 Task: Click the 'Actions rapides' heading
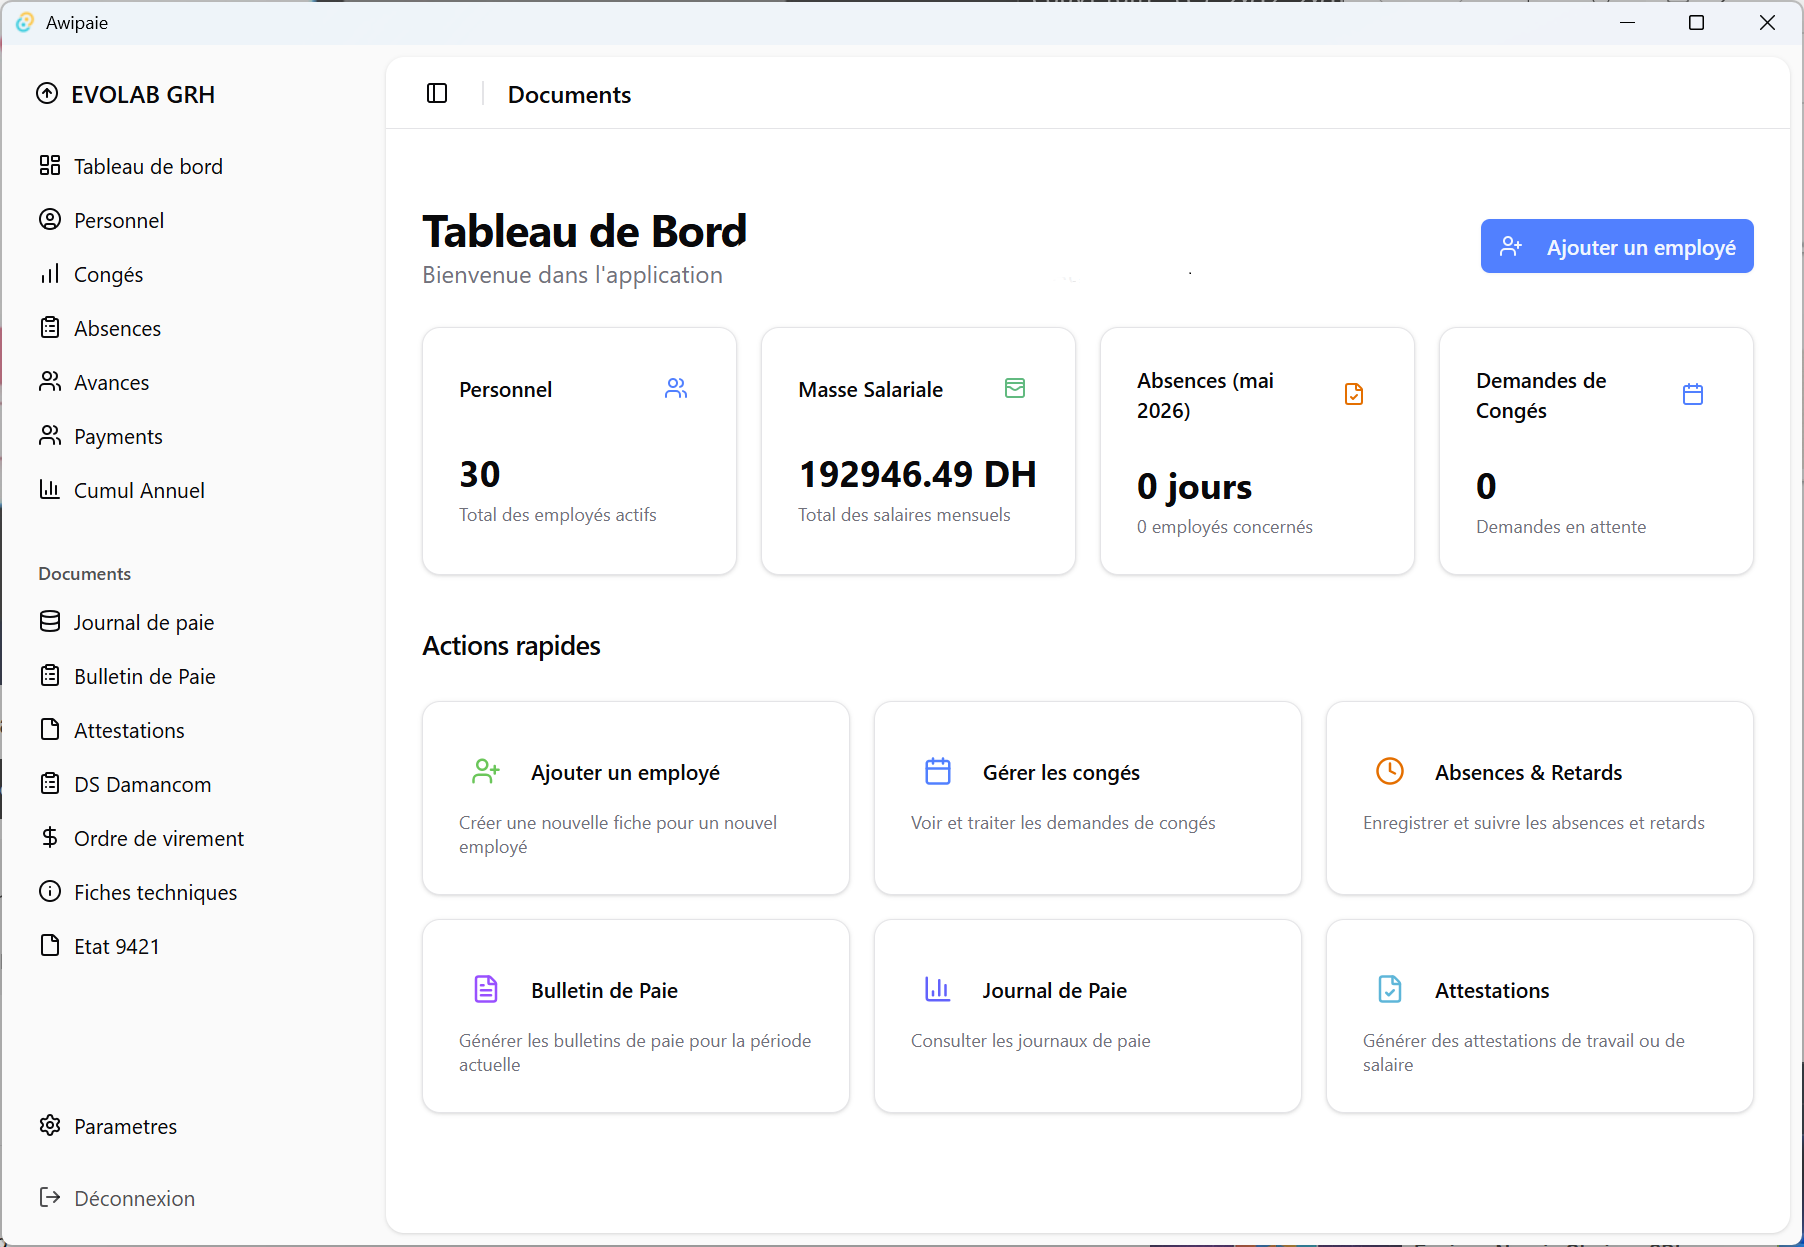click(x=511, y=646)
